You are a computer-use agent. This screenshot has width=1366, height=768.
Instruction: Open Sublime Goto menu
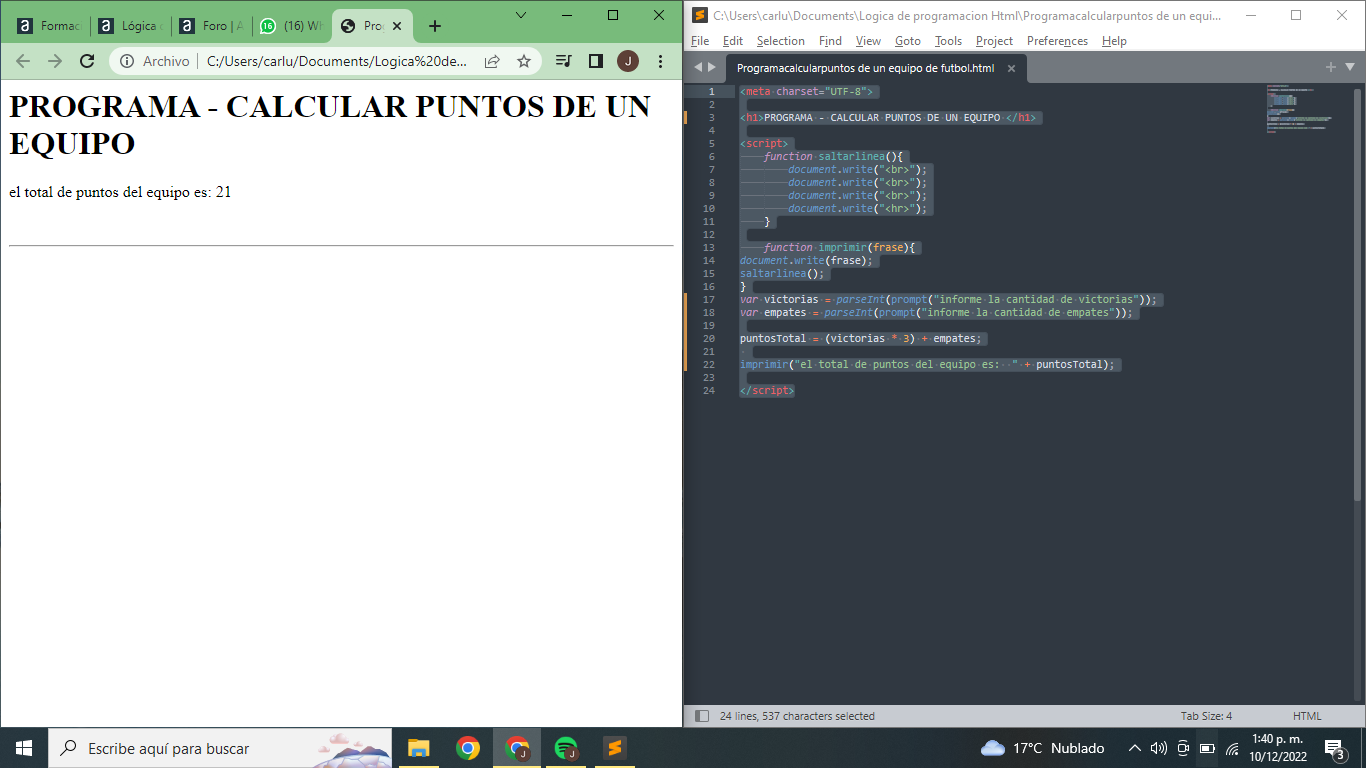908,41
